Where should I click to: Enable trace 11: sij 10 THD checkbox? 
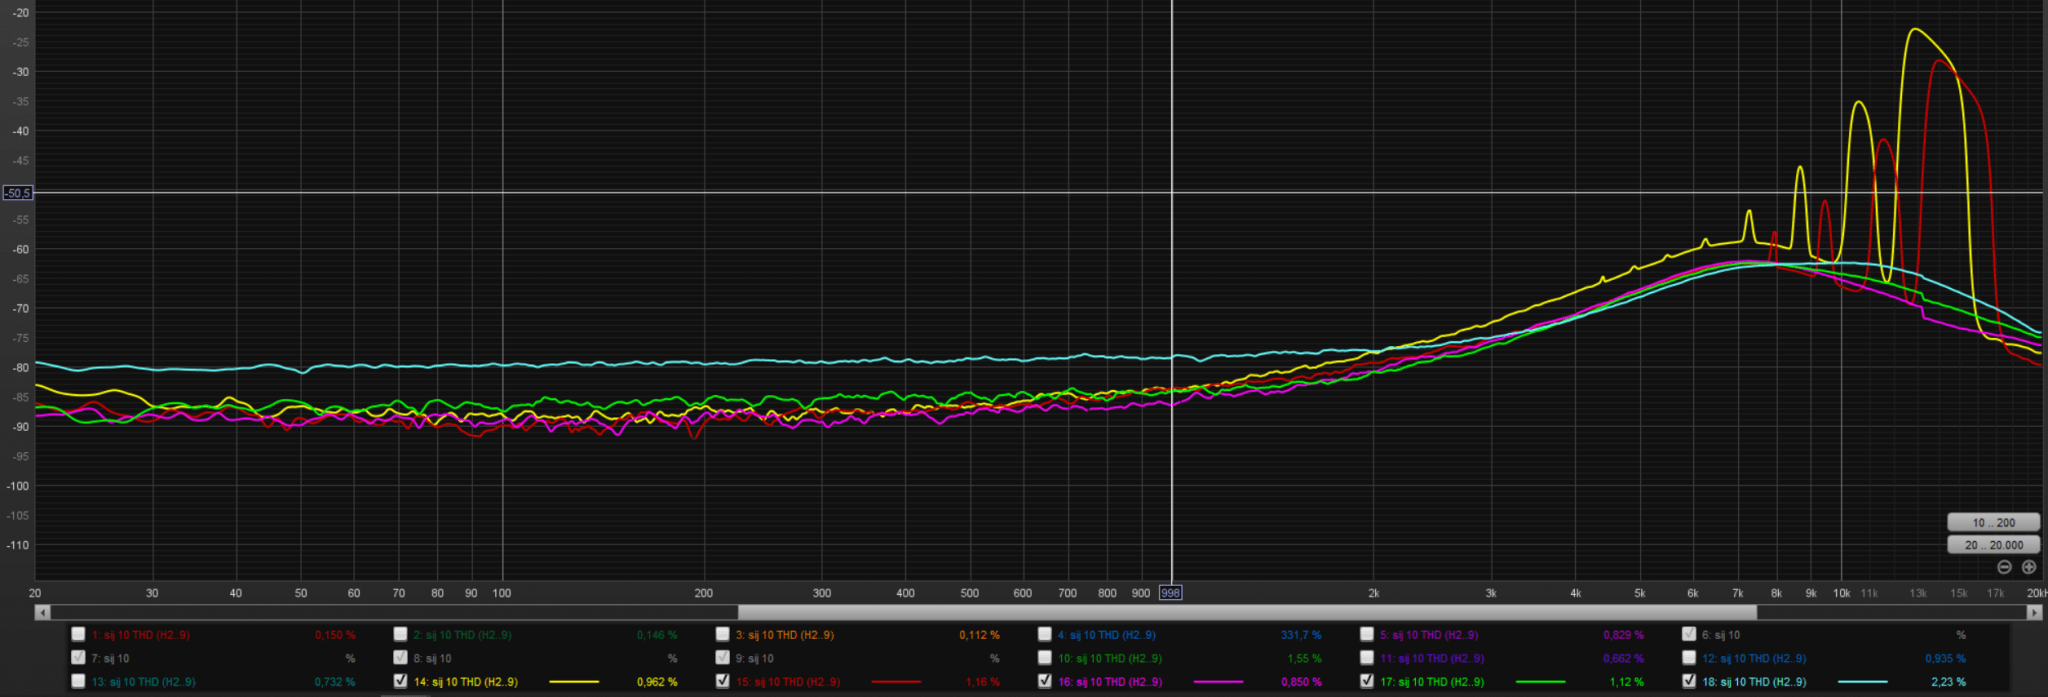tap(1366, 658)
